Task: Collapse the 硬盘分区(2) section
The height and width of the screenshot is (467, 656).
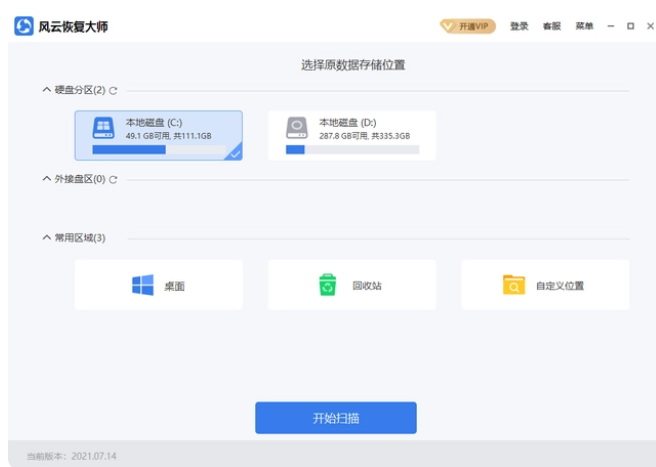Action: [46, 90]
